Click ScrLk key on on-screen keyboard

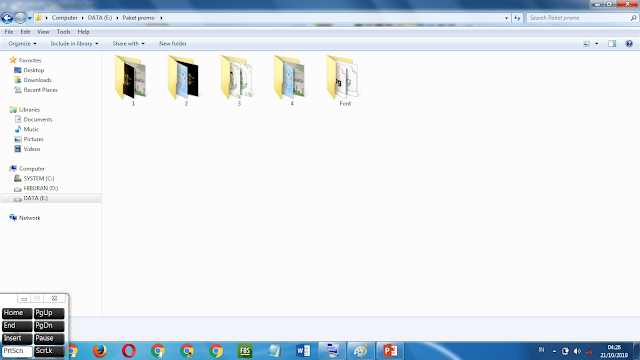pyautogui.click(x=49, y=351)
